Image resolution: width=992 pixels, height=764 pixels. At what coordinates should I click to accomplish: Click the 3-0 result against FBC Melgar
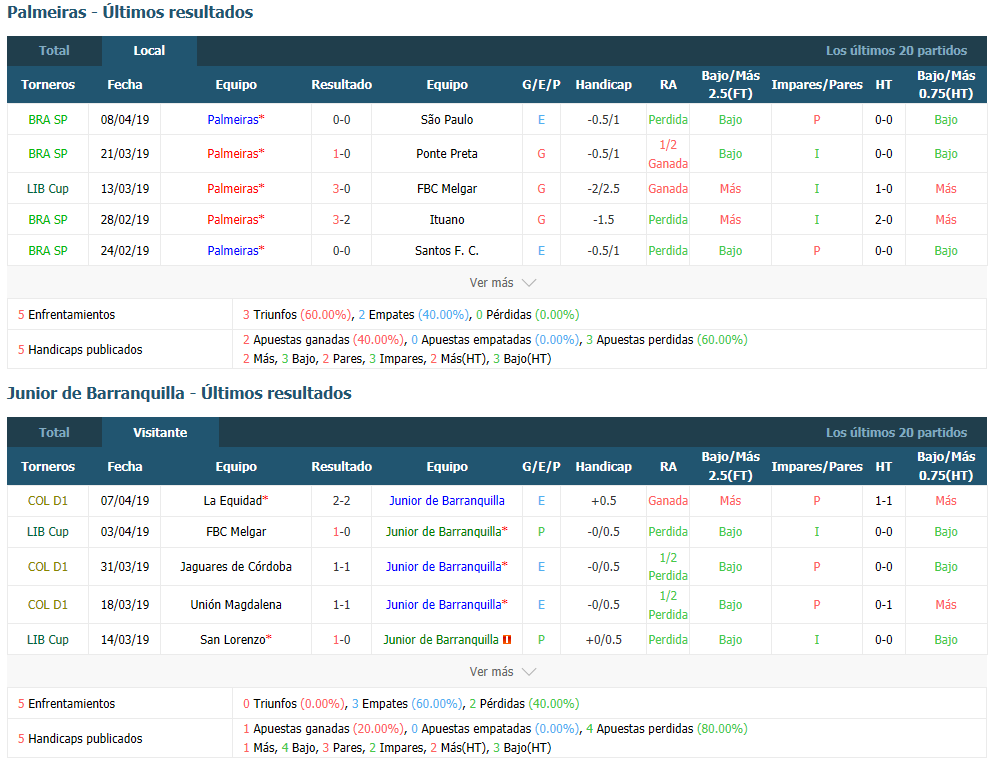tap(342, 188)
